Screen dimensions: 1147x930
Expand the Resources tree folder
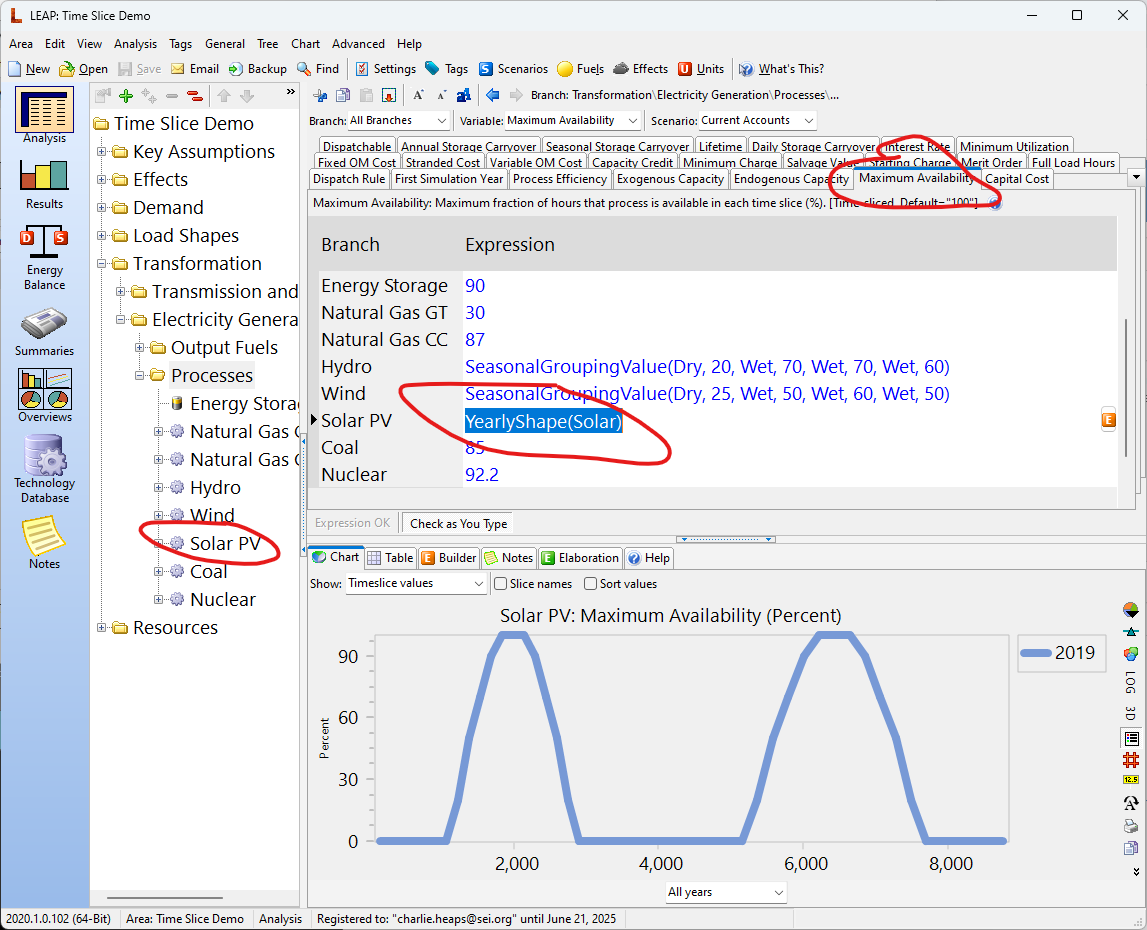(x=102, y=628)
